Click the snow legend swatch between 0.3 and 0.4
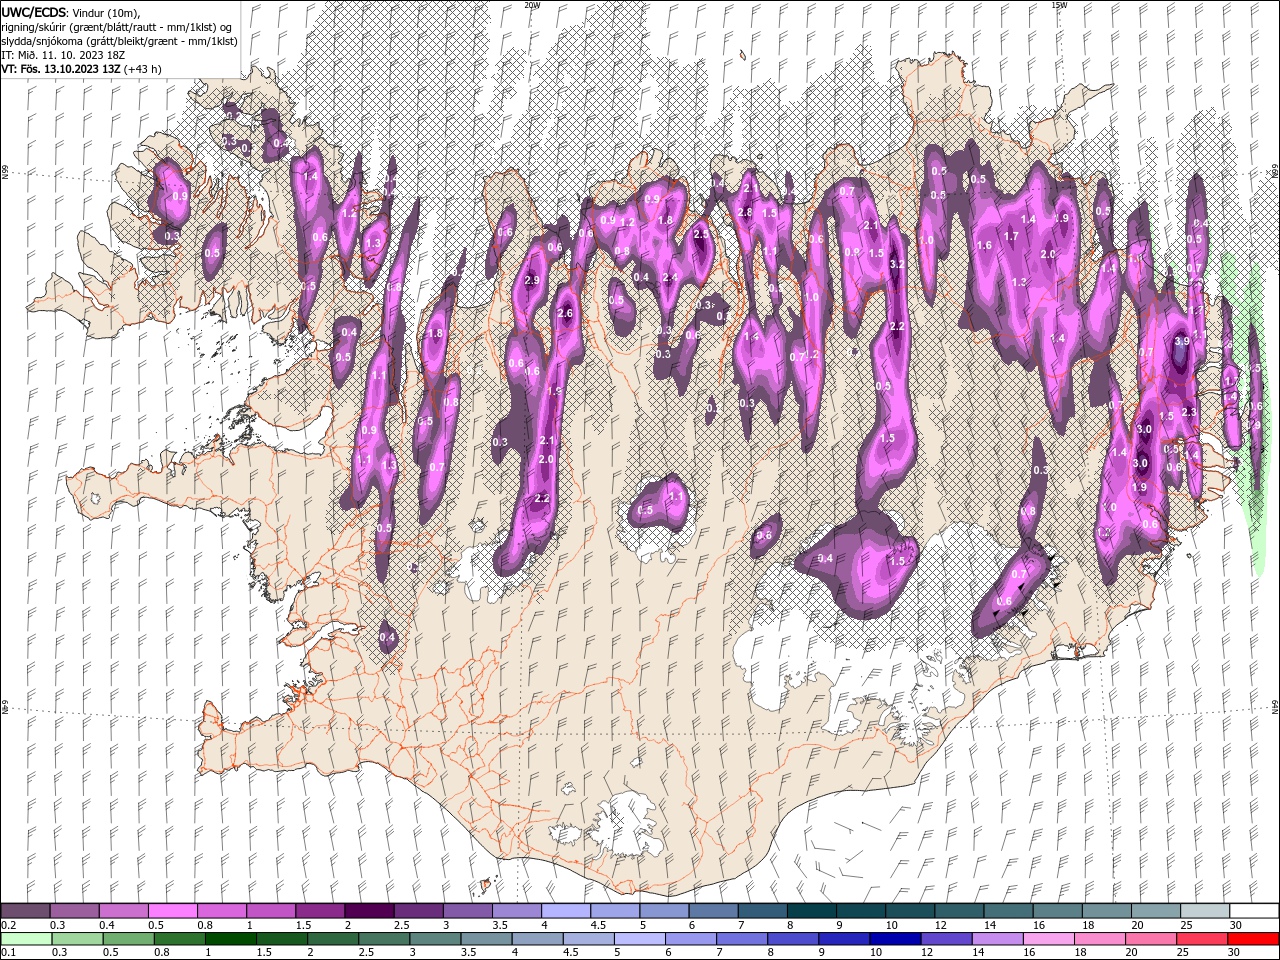Viewport: 1280px width, 960px height. 75,910
